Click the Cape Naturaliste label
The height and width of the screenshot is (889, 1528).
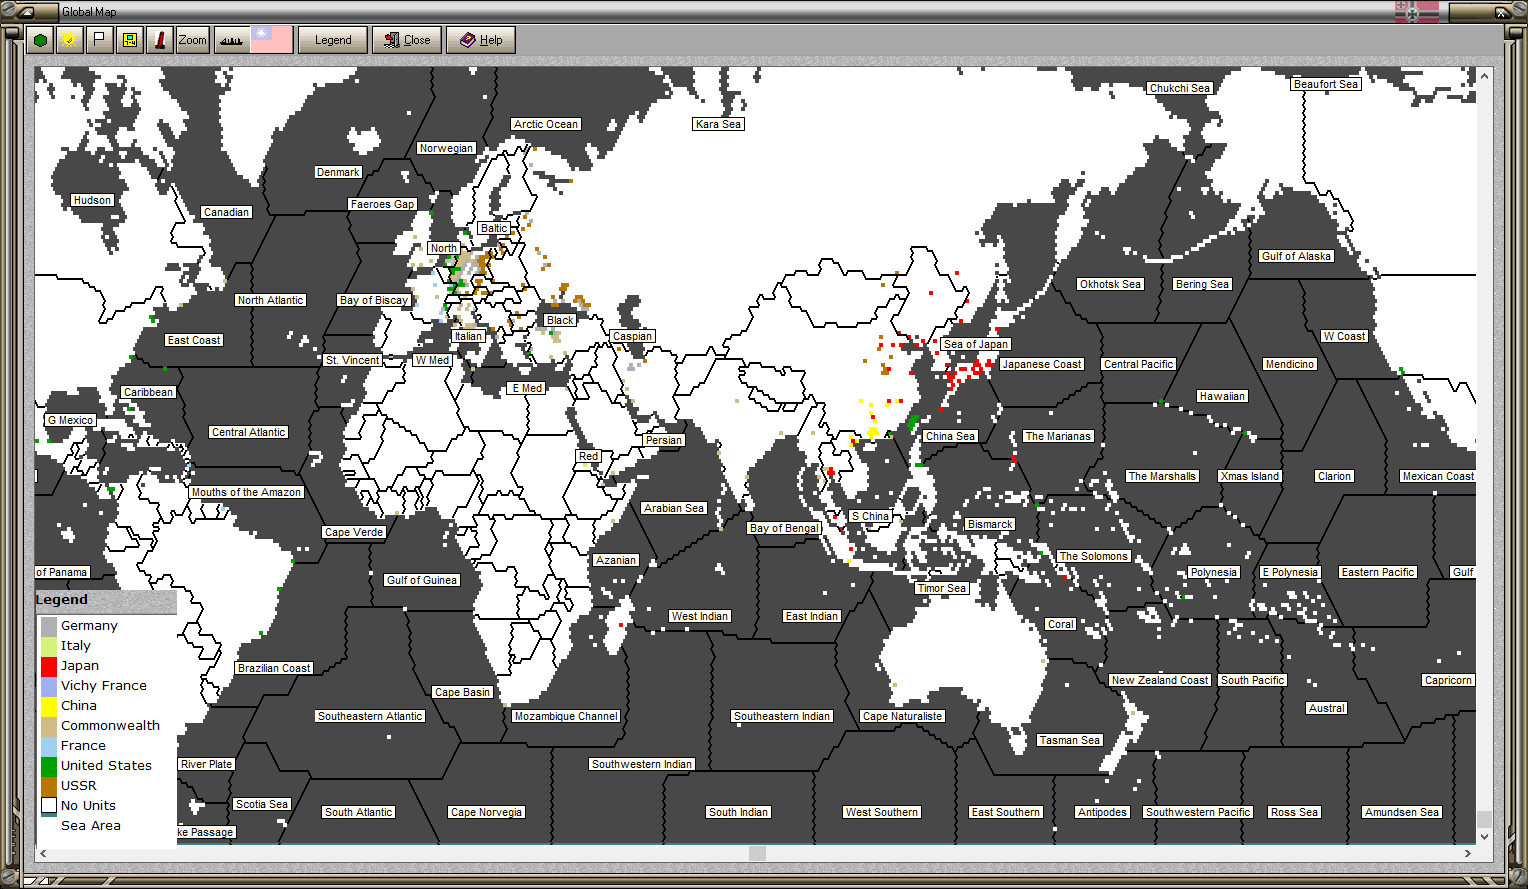(x=902, y=716)
